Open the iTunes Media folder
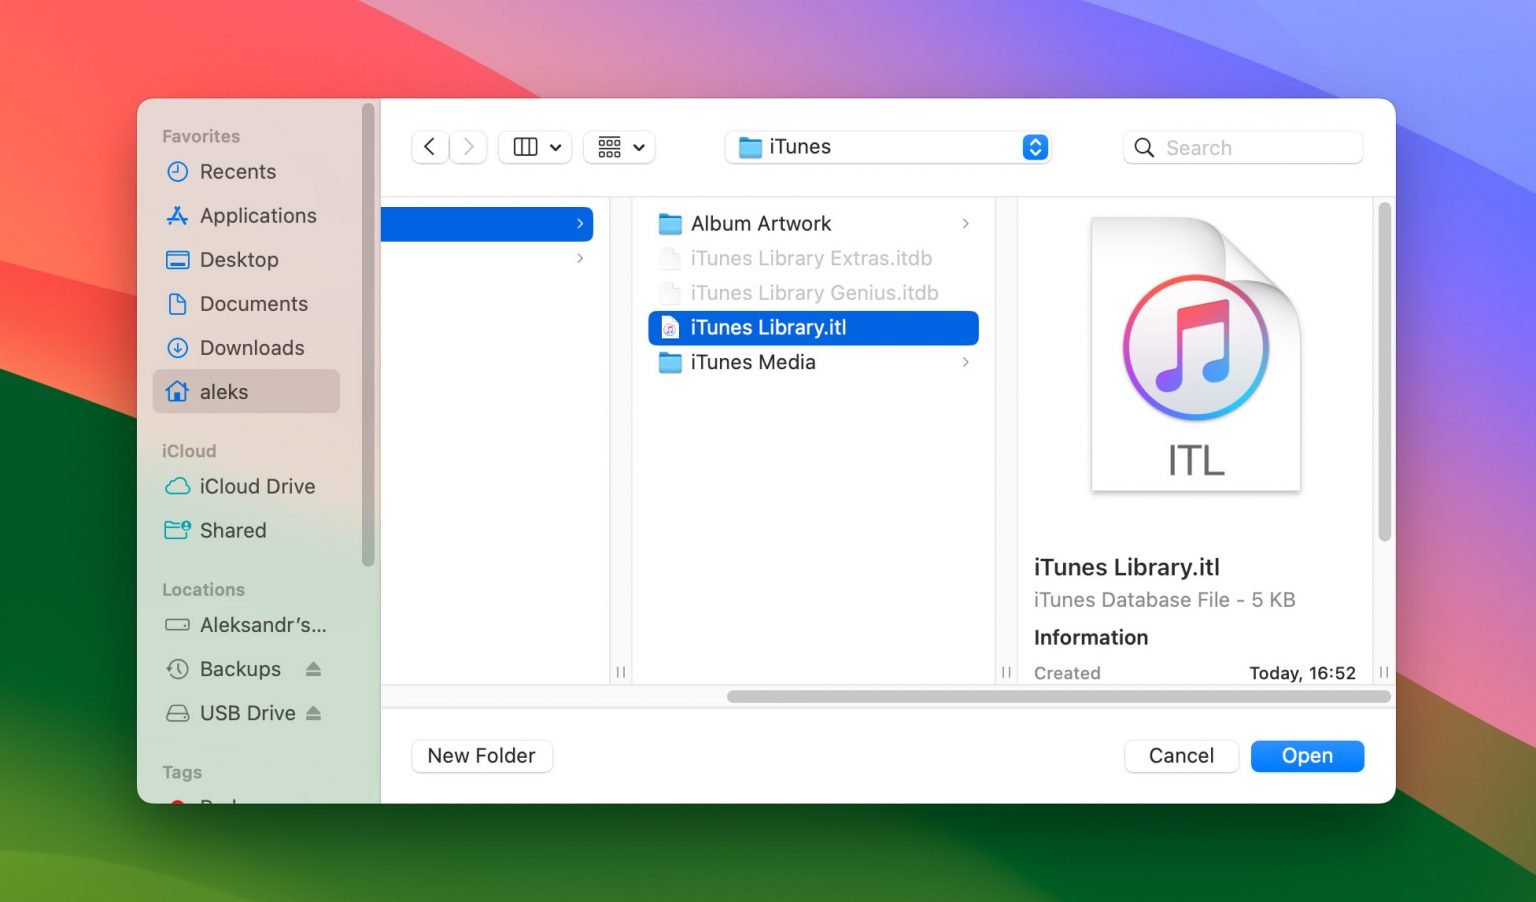Image resolution: width=1536 pixels, height=902 pixels. [813, 362]
